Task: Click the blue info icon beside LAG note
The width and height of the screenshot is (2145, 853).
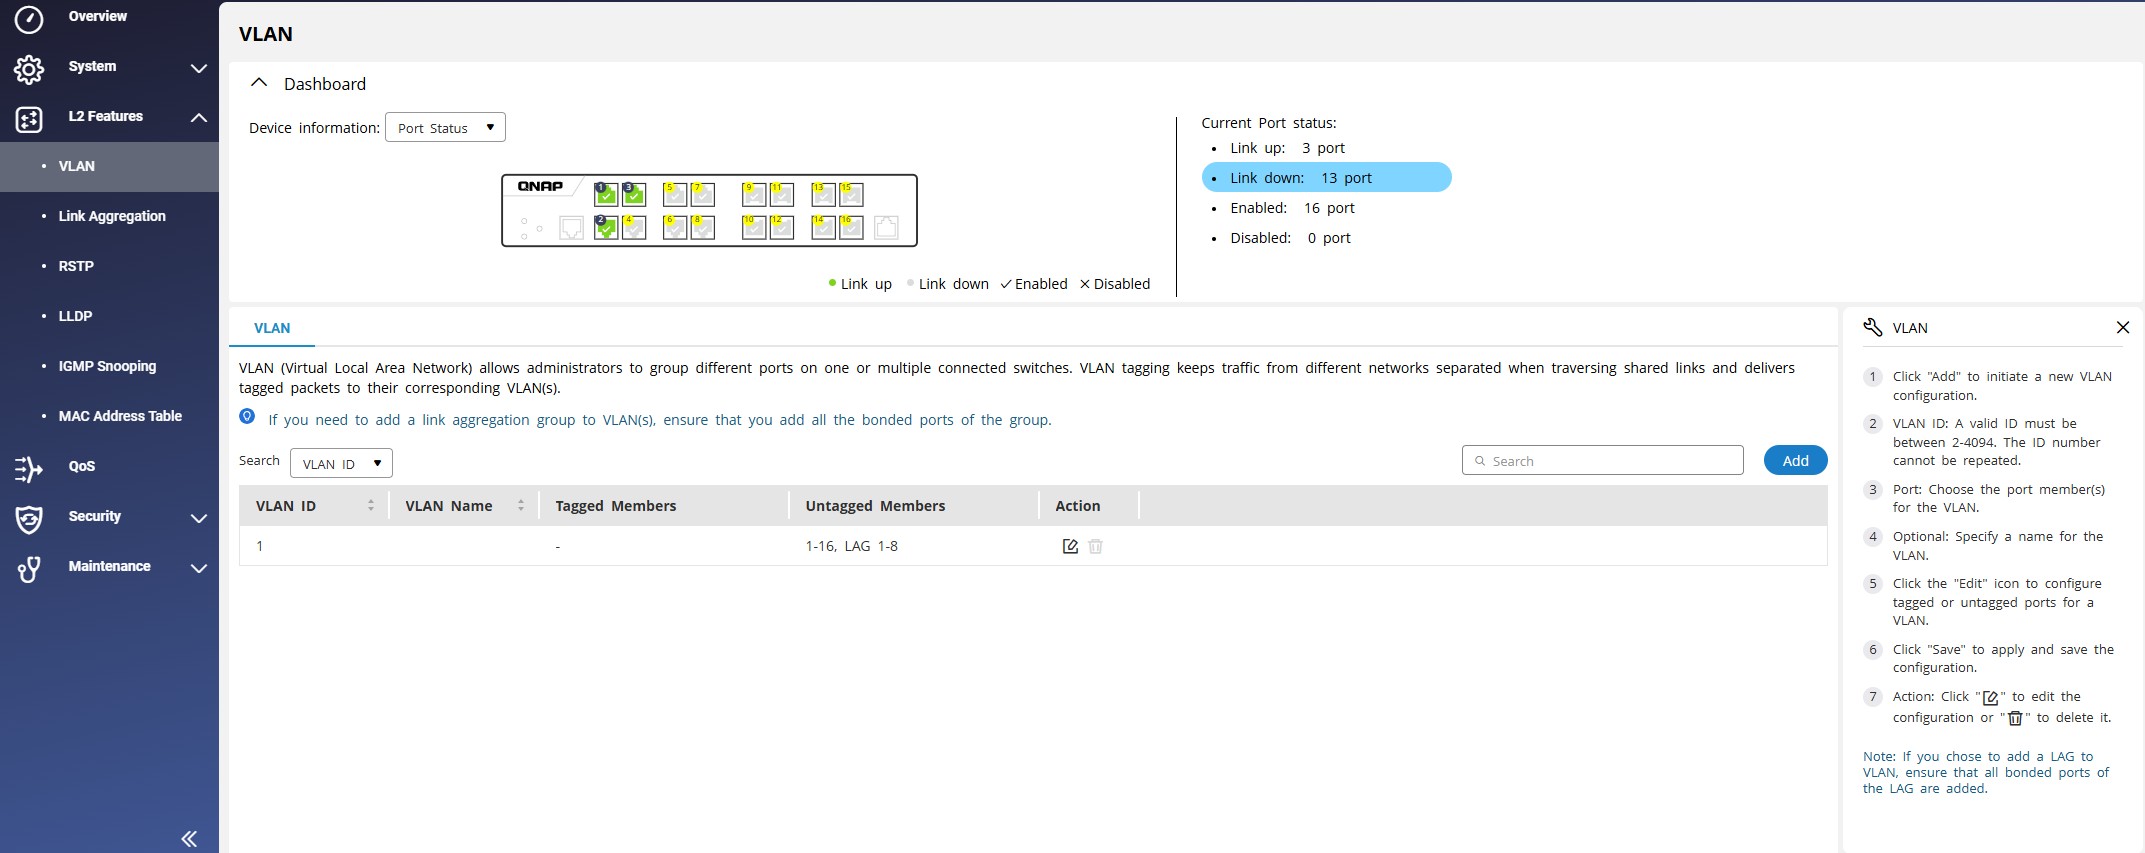Action: coord(247,417)
